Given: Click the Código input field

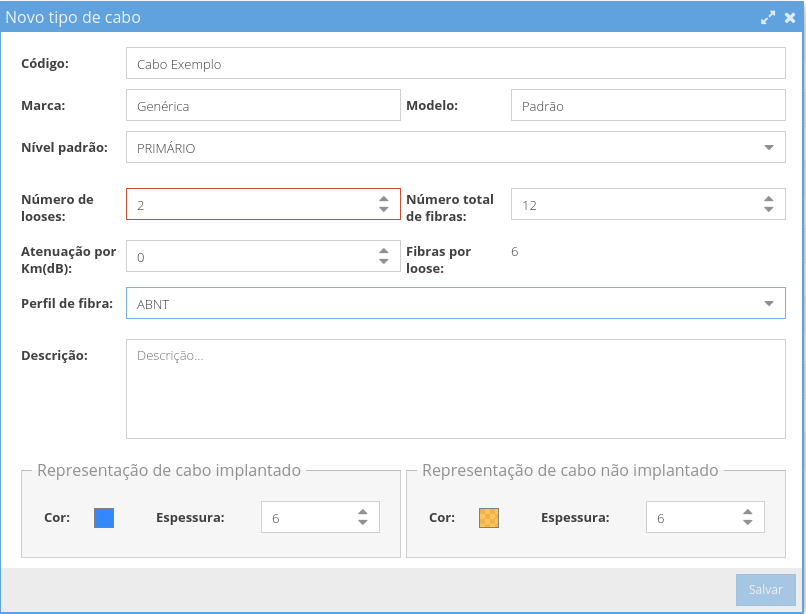Looking at the screenshot, I should point(455,63).
